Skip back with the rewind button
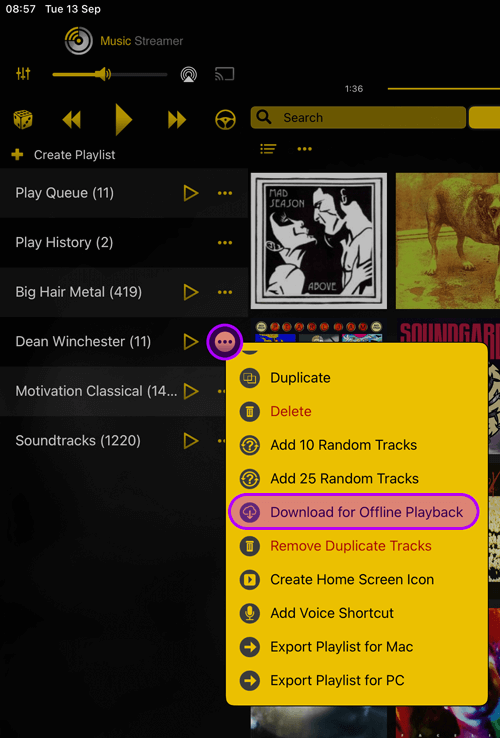The height and width of the screenshot is (738, 500). tap(72, 120)
